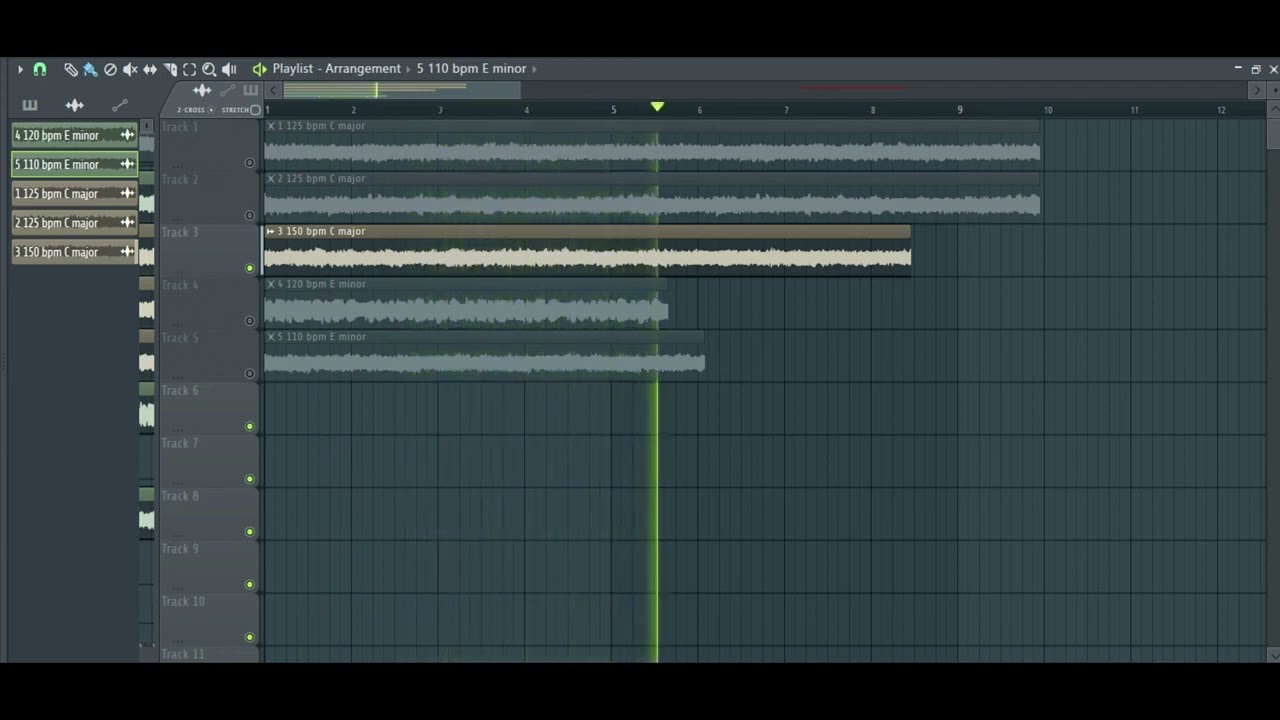1280x720 pixels.
Task: Click the horizontal scrollbar left arrow
Action: 272,90
